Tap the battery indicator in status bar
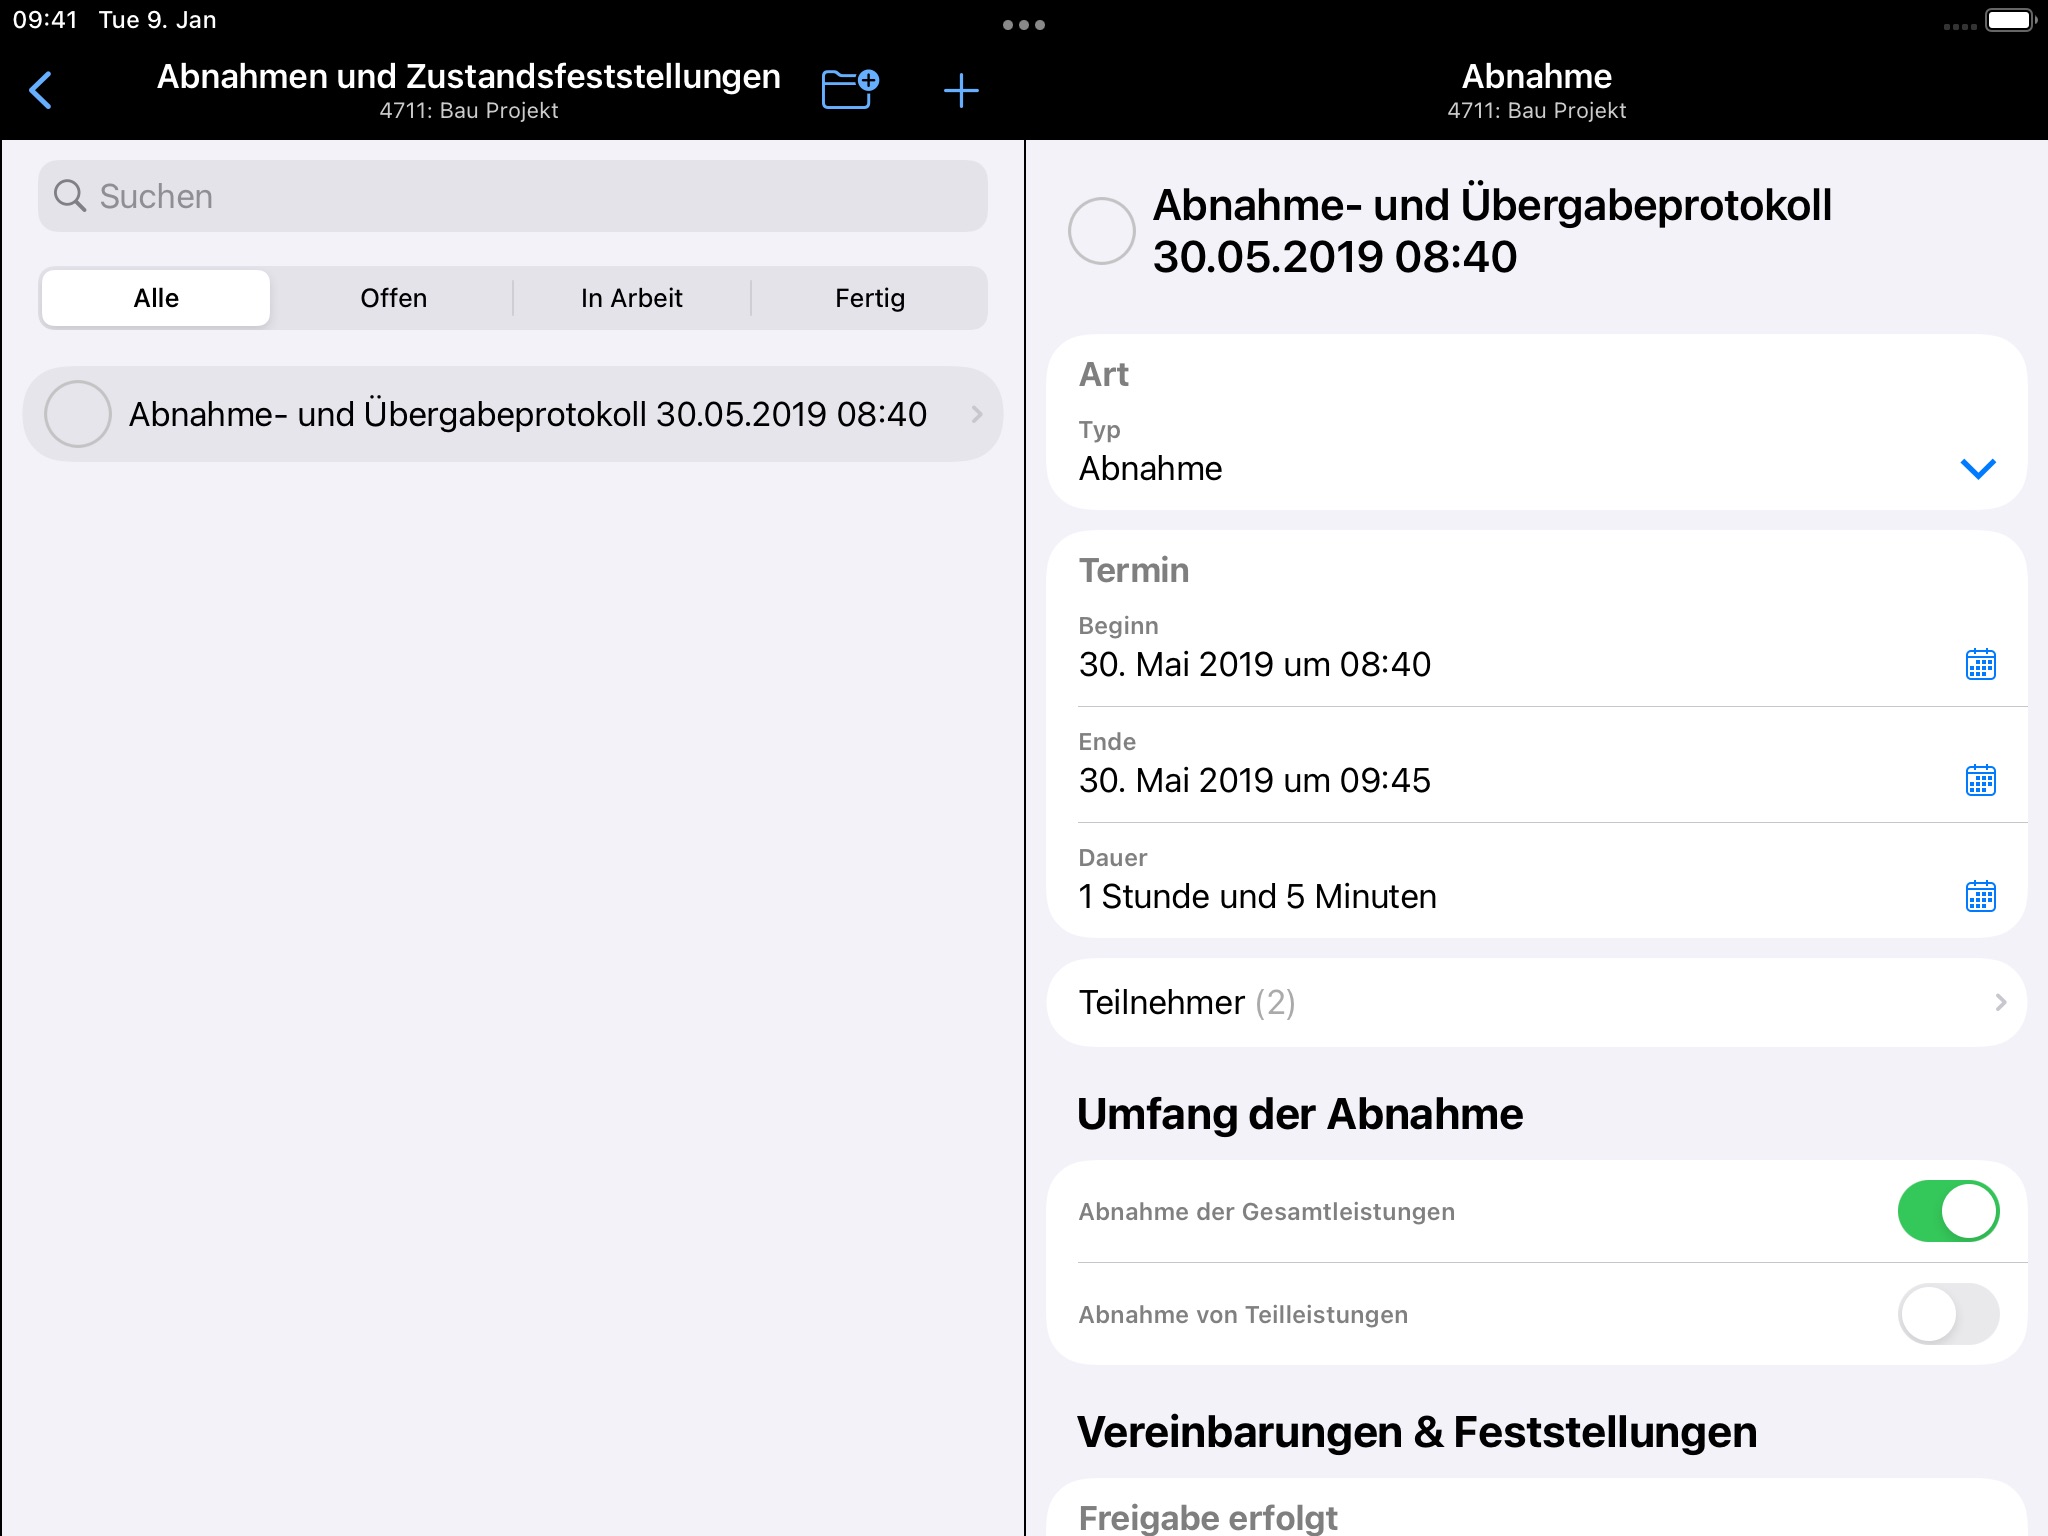The width and height of the screenshot is (2048, 1536). click(x=2011, y=20)
